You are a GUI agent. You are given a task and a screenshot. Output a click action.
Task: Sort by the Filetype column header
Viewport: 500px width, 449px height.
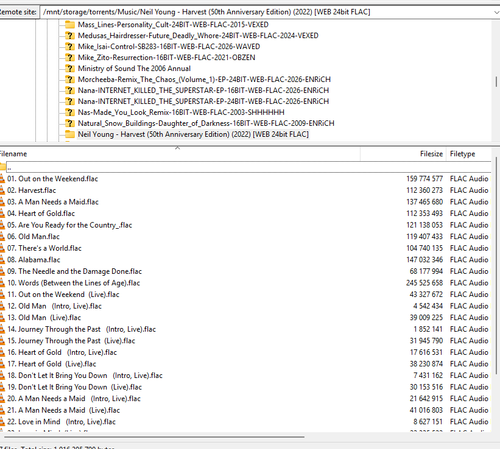tap(462, 154)
